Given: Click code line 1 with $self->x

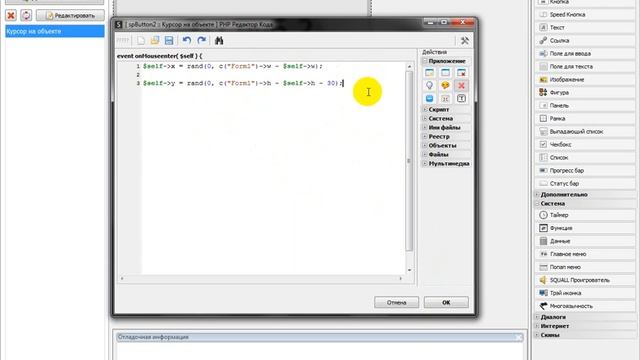Looking at the screenshot, I should pos(233,66).
